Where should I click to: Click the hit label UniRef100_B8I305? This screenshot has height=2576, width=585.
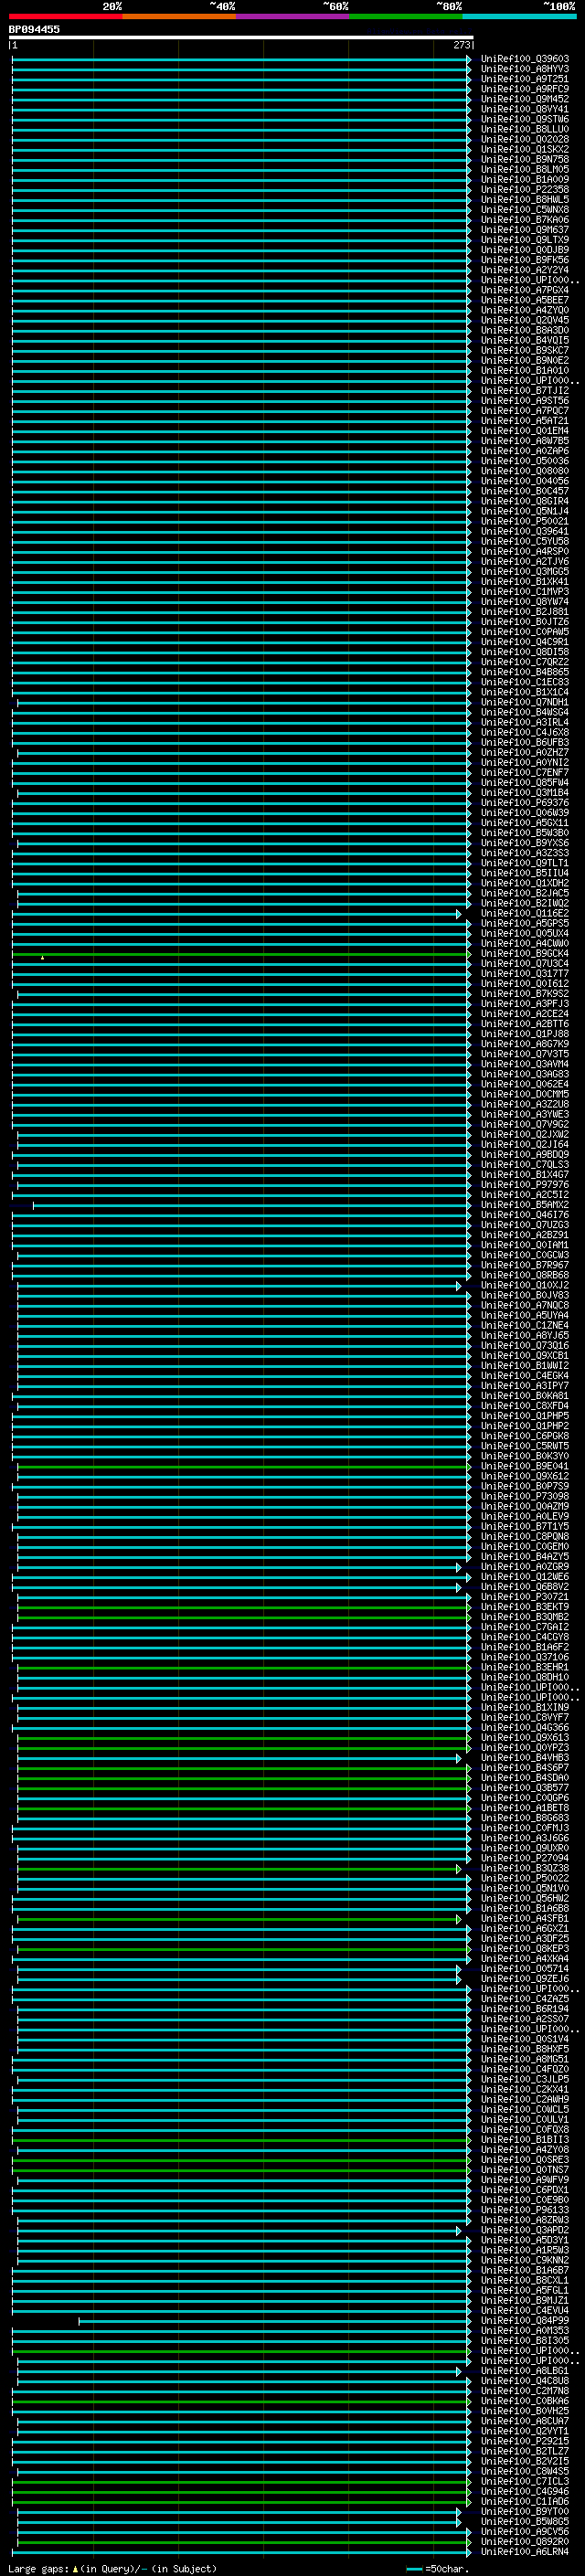(525, 2342)
